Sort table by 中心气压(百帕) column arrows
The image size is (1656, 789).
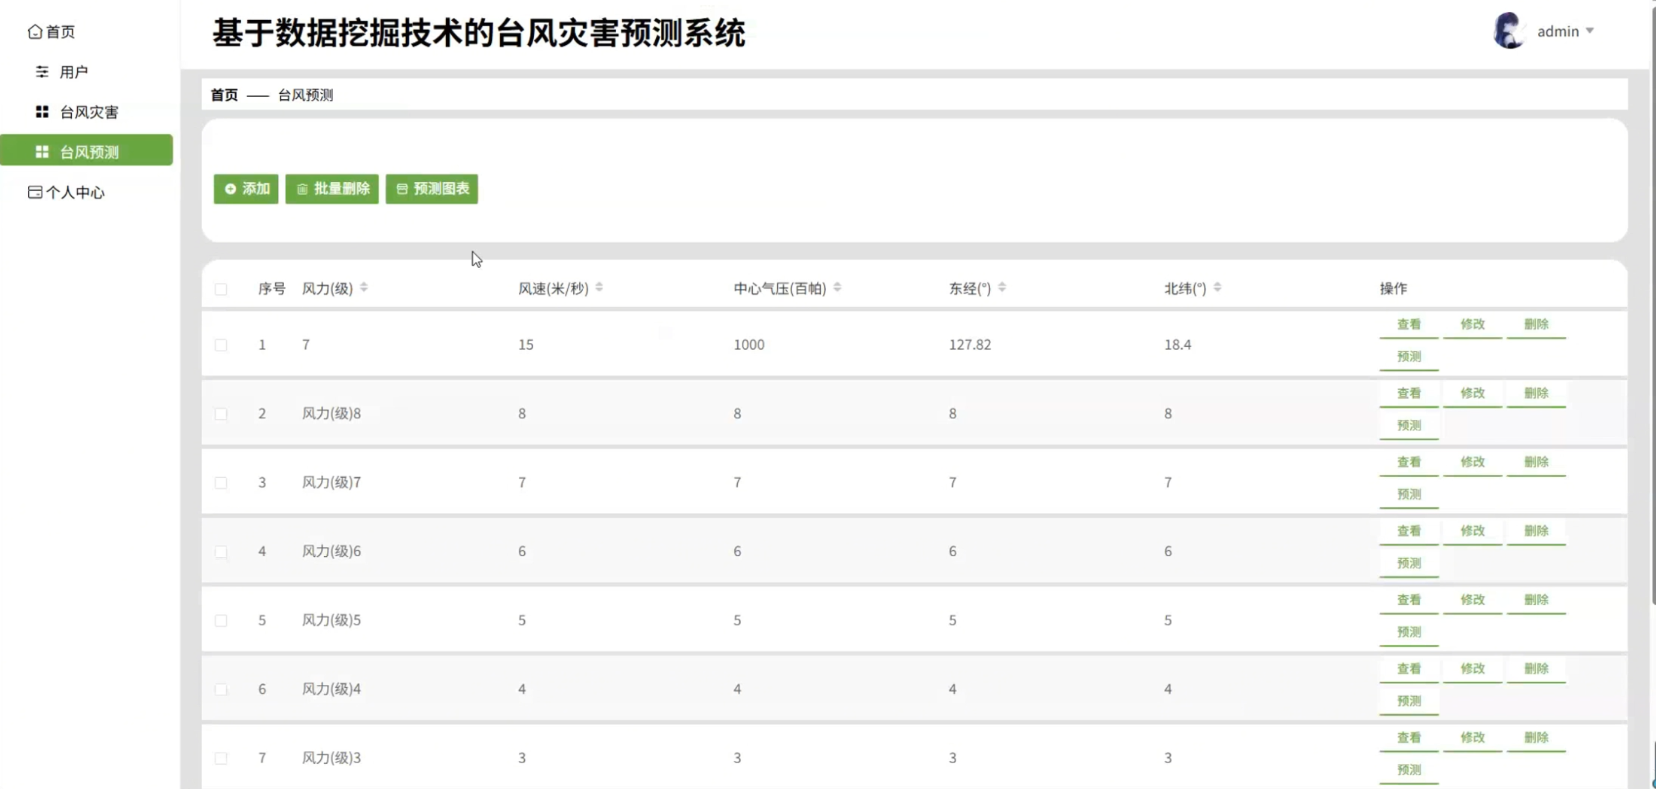coord(837,288)
